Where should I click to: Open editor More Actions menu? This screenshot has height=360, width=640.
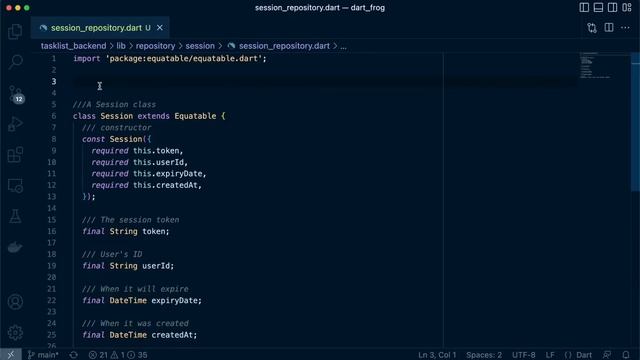(x=625, y=27)
